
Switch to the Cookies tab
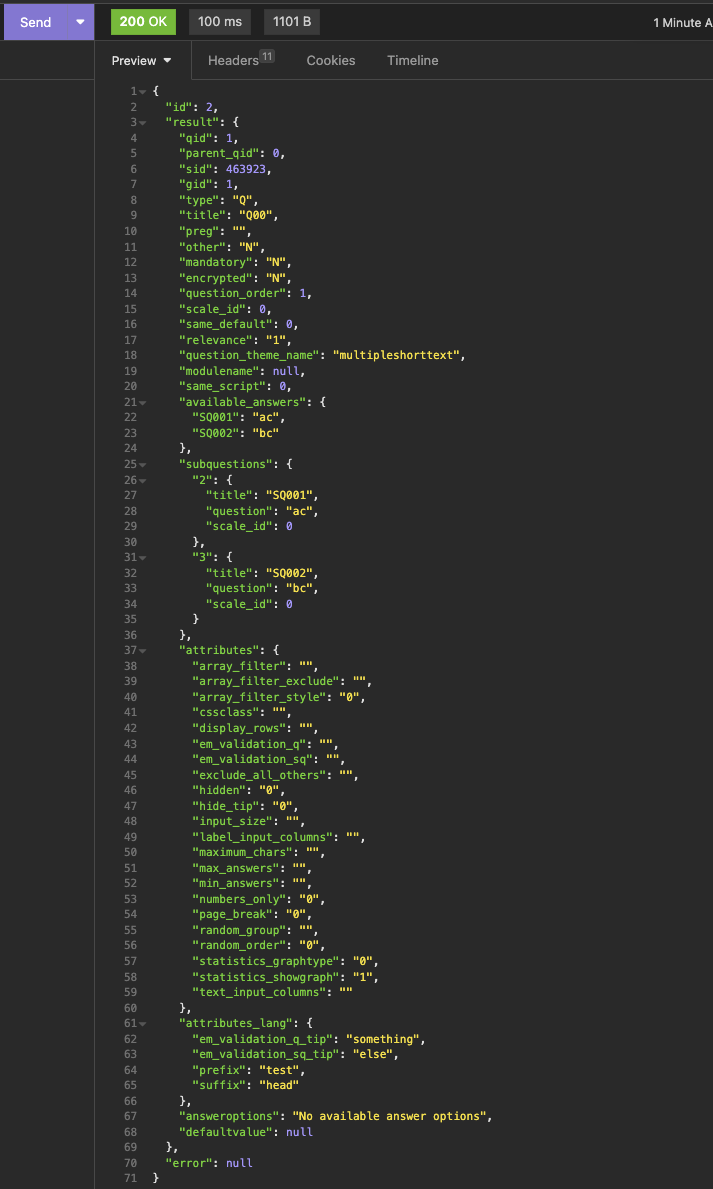click(331, 61)
